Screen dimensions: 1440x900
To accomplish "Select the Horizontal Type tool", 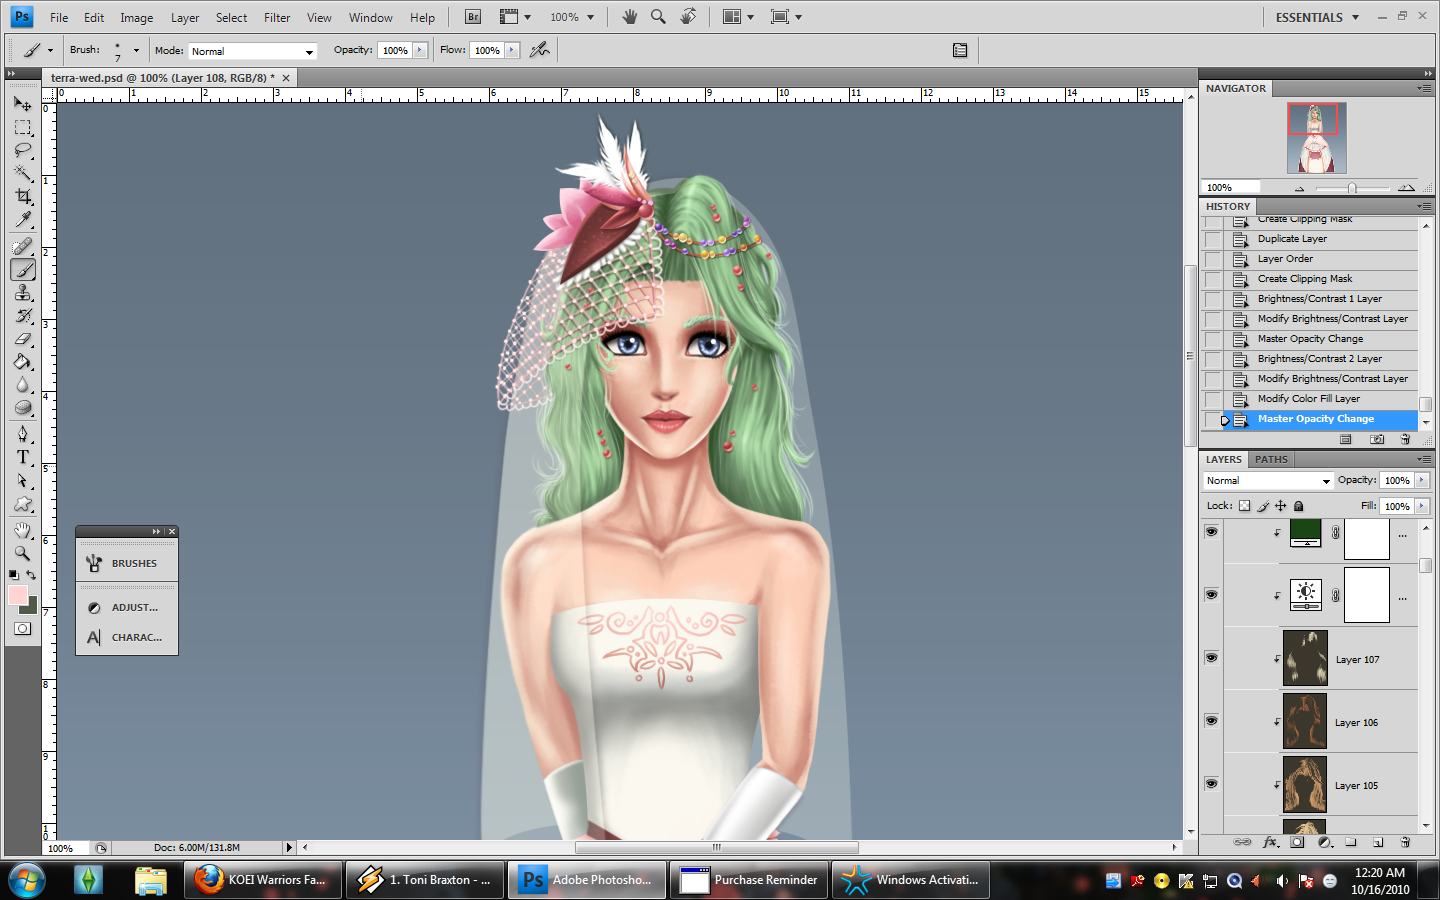I will click(22, 457).
